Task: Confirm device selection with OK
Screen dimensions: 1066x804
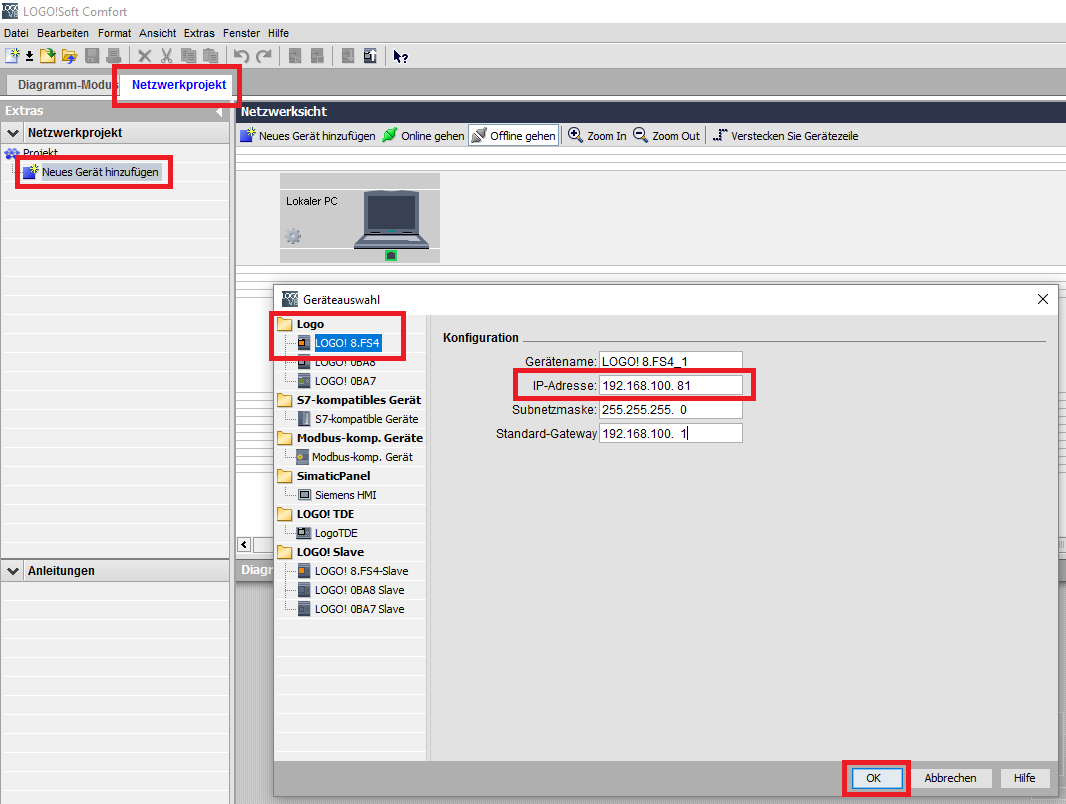Action: [874, 778]
